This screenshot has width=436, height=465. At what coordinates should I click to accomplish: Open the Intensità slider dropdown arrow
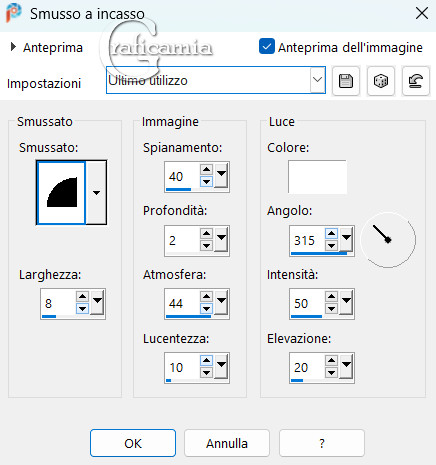[346, 302]
